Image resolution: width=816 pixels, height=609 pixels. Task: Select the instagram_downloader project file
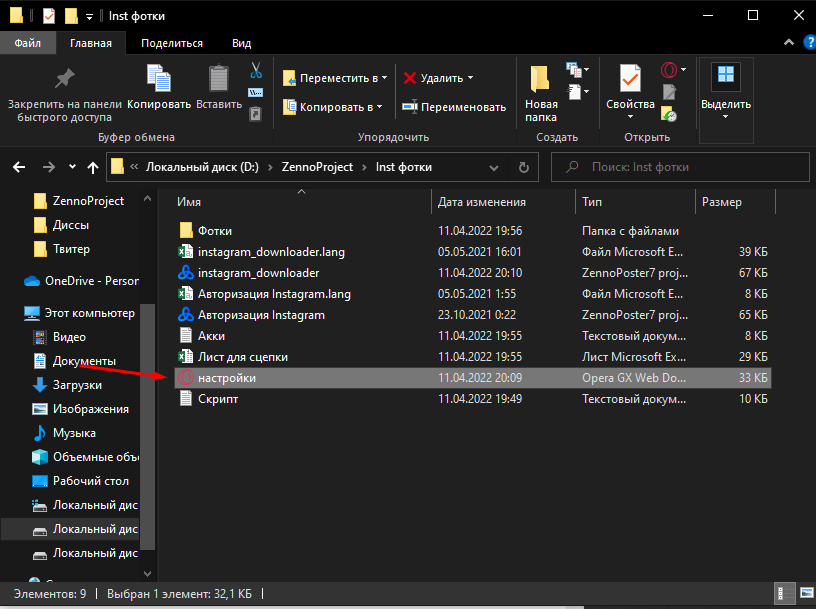click(259, 273)
